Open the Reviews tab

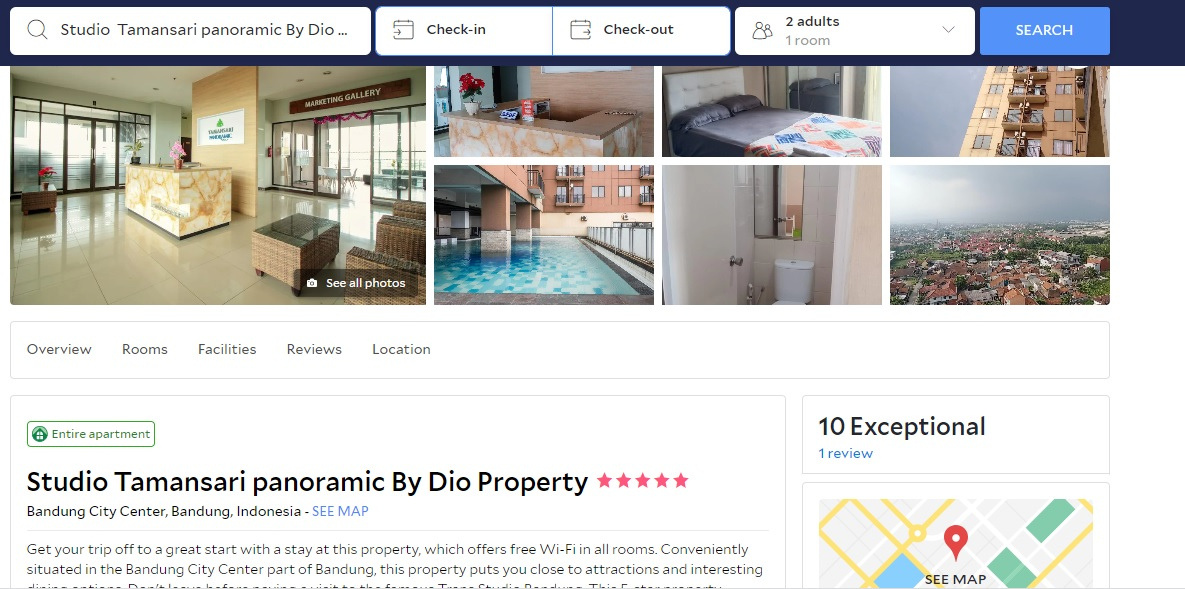tap(314, 349)
